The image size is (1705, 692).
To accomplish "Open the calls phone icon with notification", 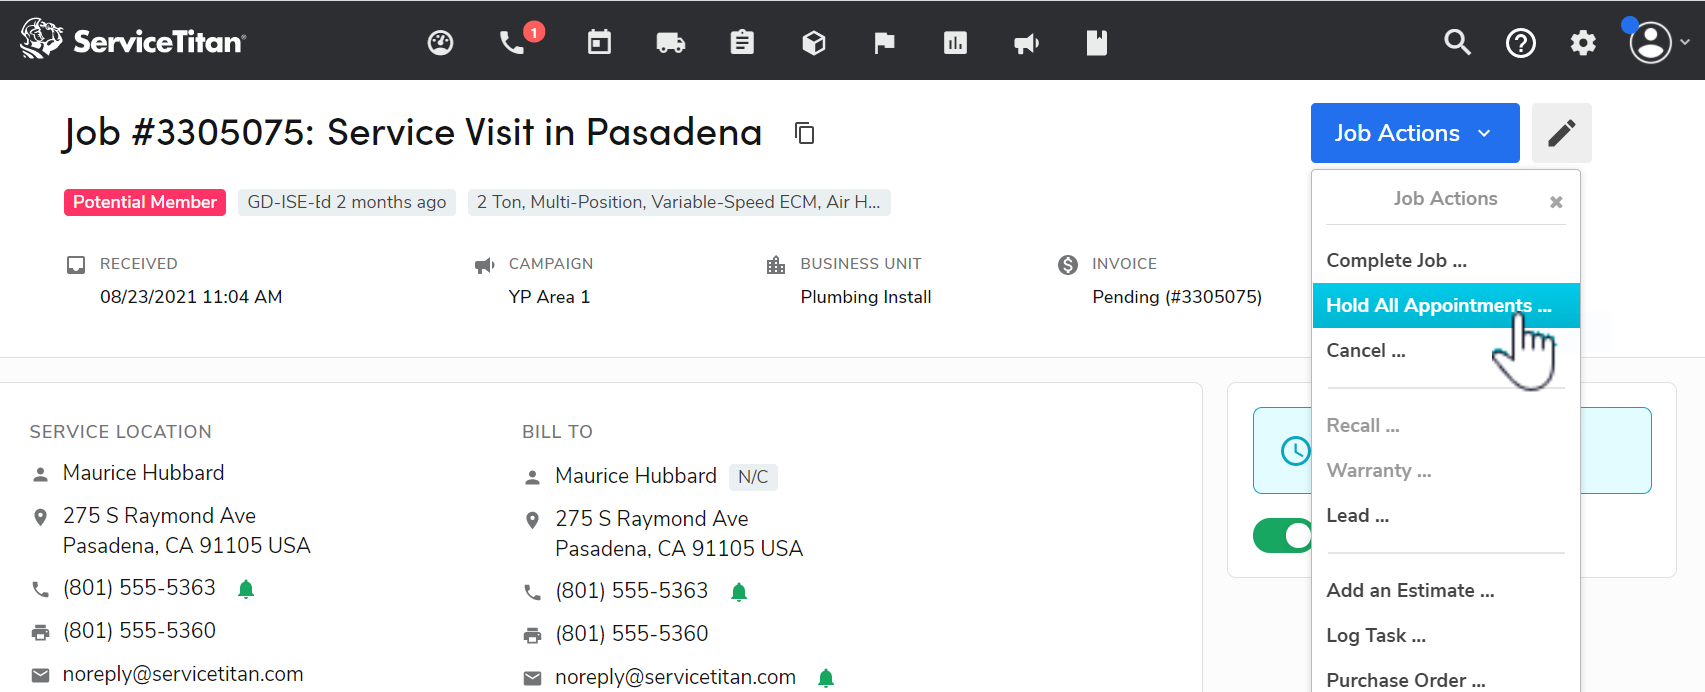I will 514,42.
